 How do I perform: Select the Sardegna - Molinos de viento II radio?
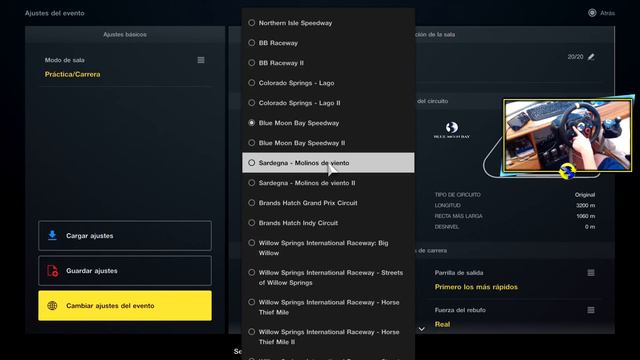(252, 183)
